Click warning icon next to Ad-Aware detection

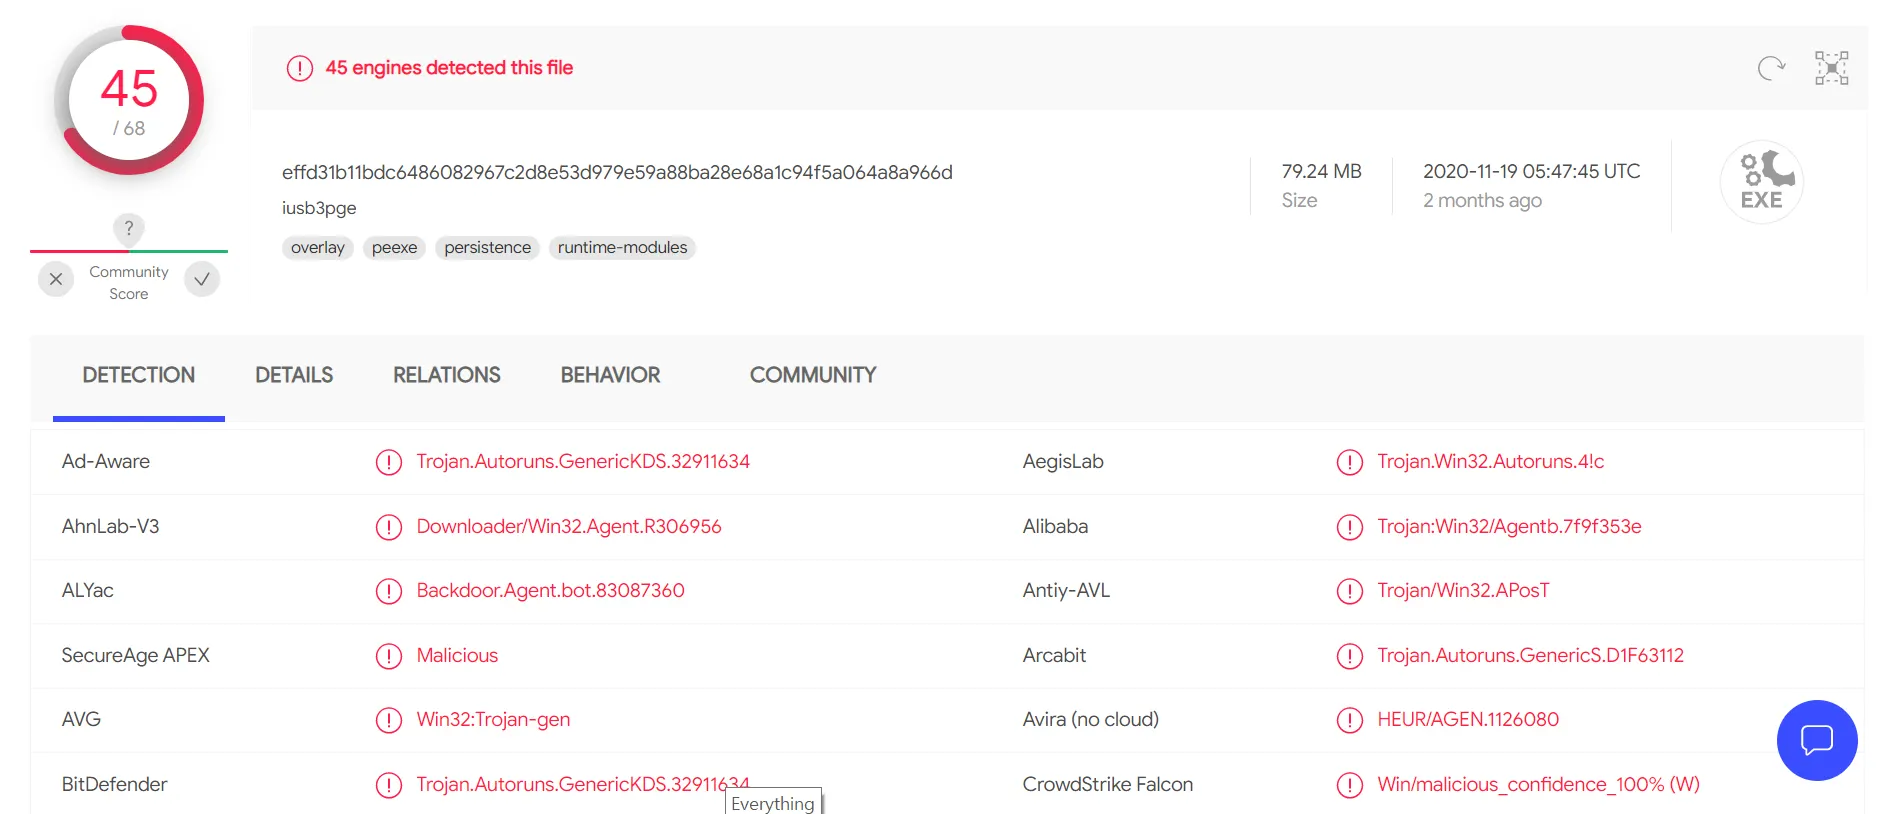tap(388, 462)
